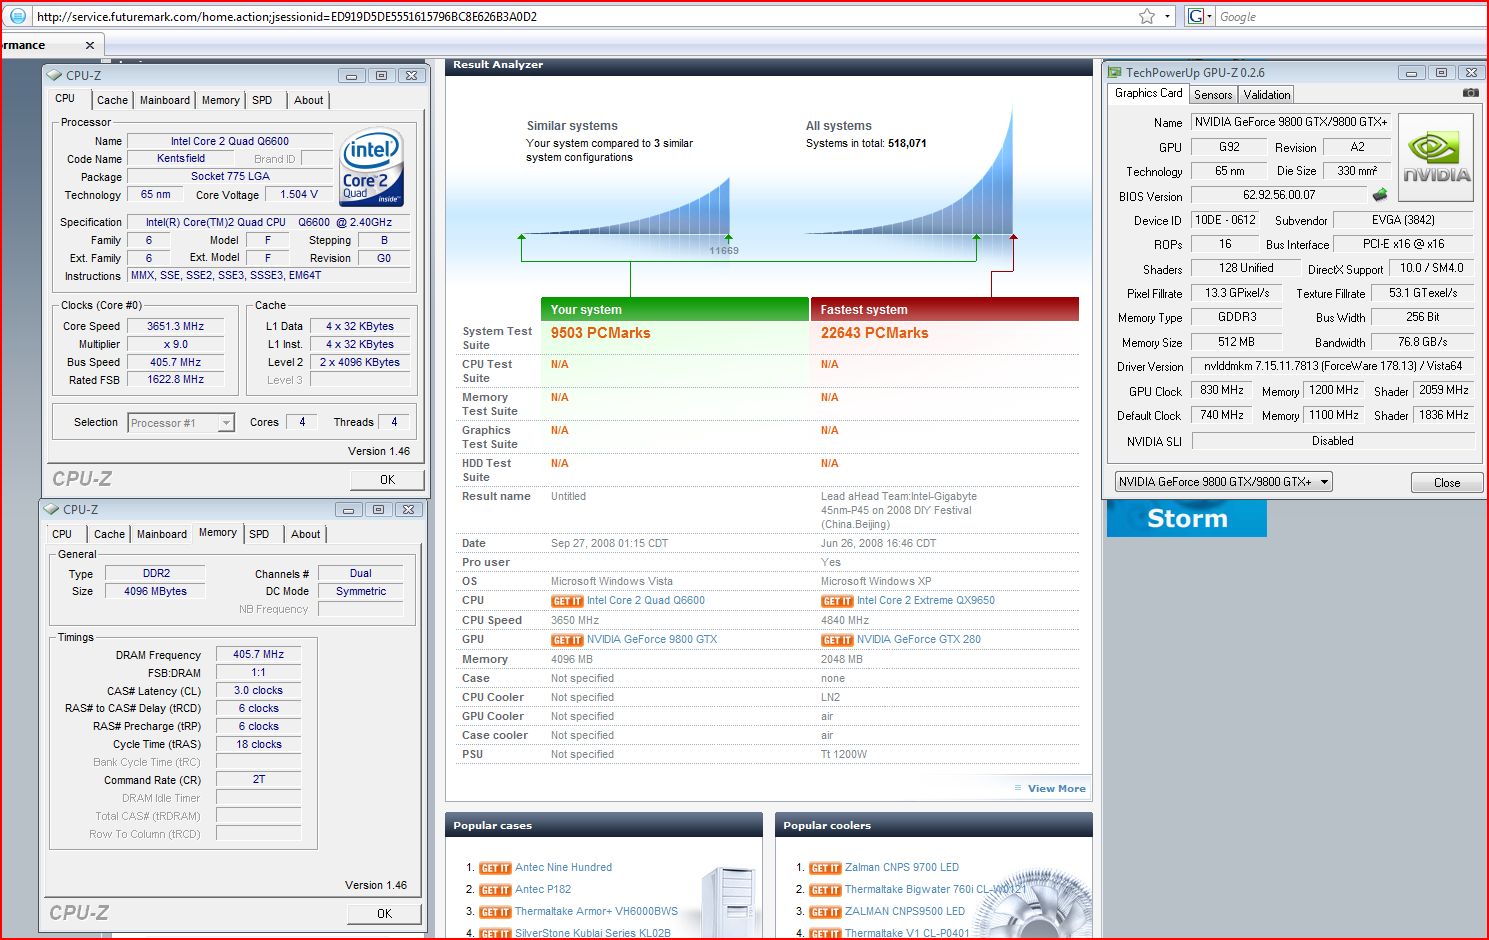Open Sensors tab in GPU-Z
This screenshot has width=1489, height=940.
click(x=1213, y=95)
